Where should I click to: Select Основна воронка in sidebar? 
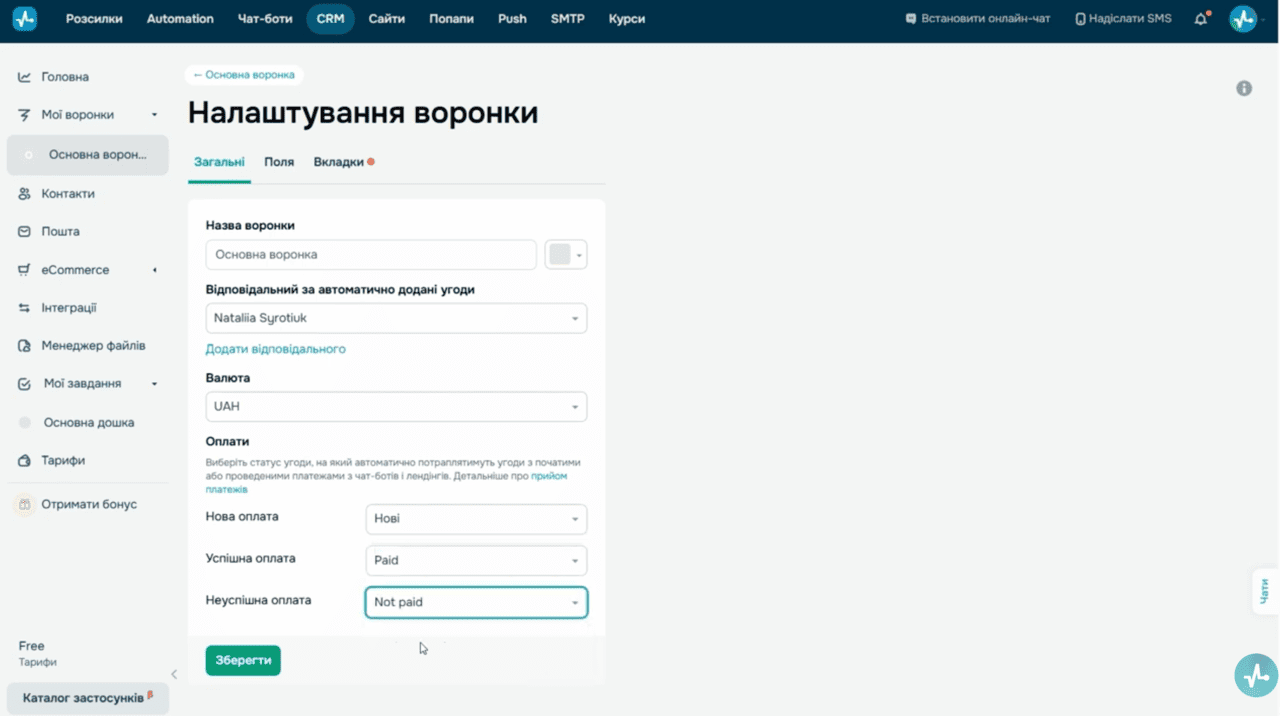pyautogui.click(x=88, y=155)
